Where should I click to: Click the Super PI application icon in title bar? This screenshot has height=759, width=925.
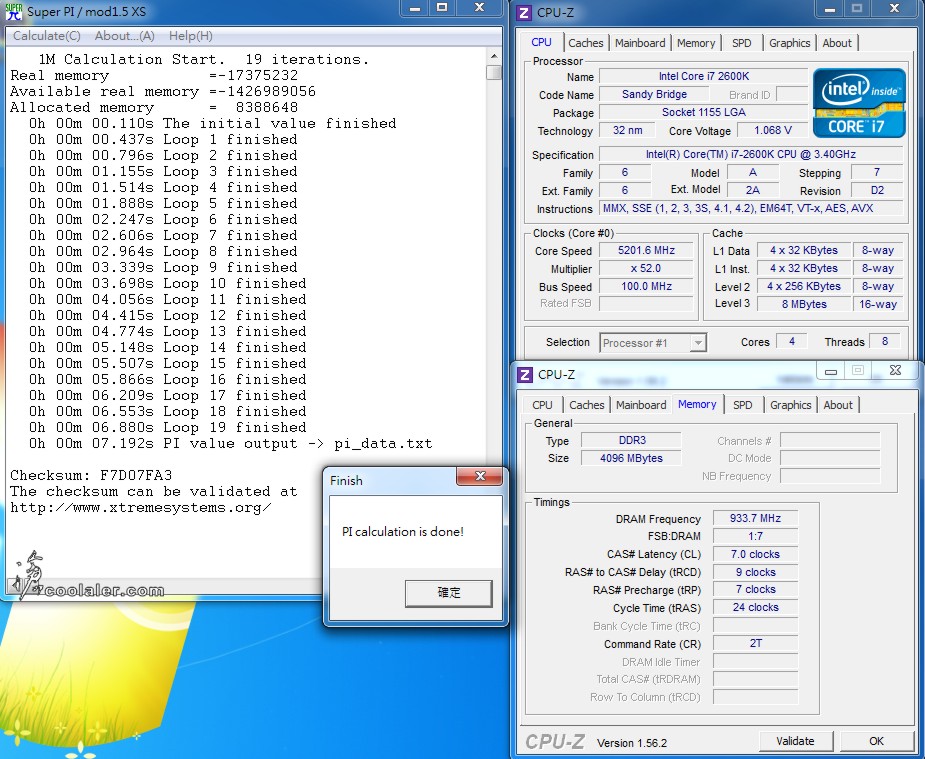pos(13,11)
